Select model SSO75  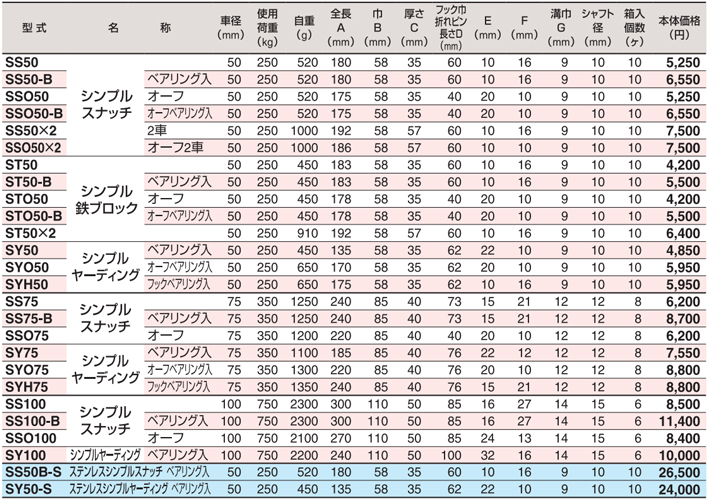pos(27,336)
